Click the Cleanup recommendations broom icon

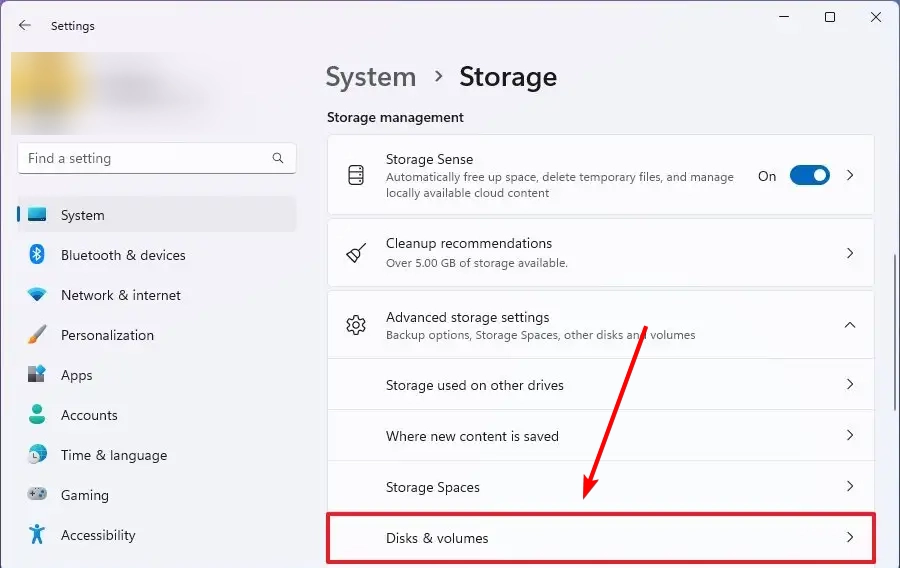pyautogui.click(x=356, y=253)
